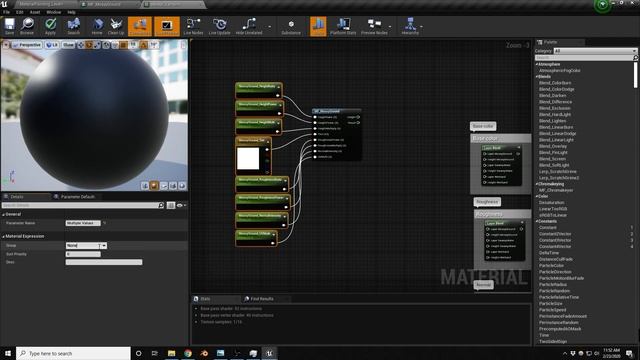The height and width of the screenshot is (360, 640).
Task: Open the File menu
Action: (x=7, y=12)
